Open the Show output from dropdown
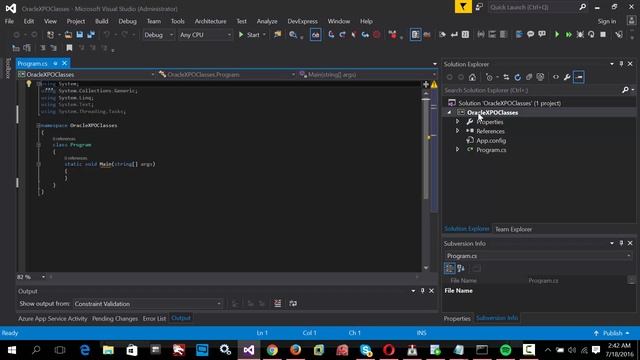The width and height of the screenshot is (640, 360). [x=148, y=304]
